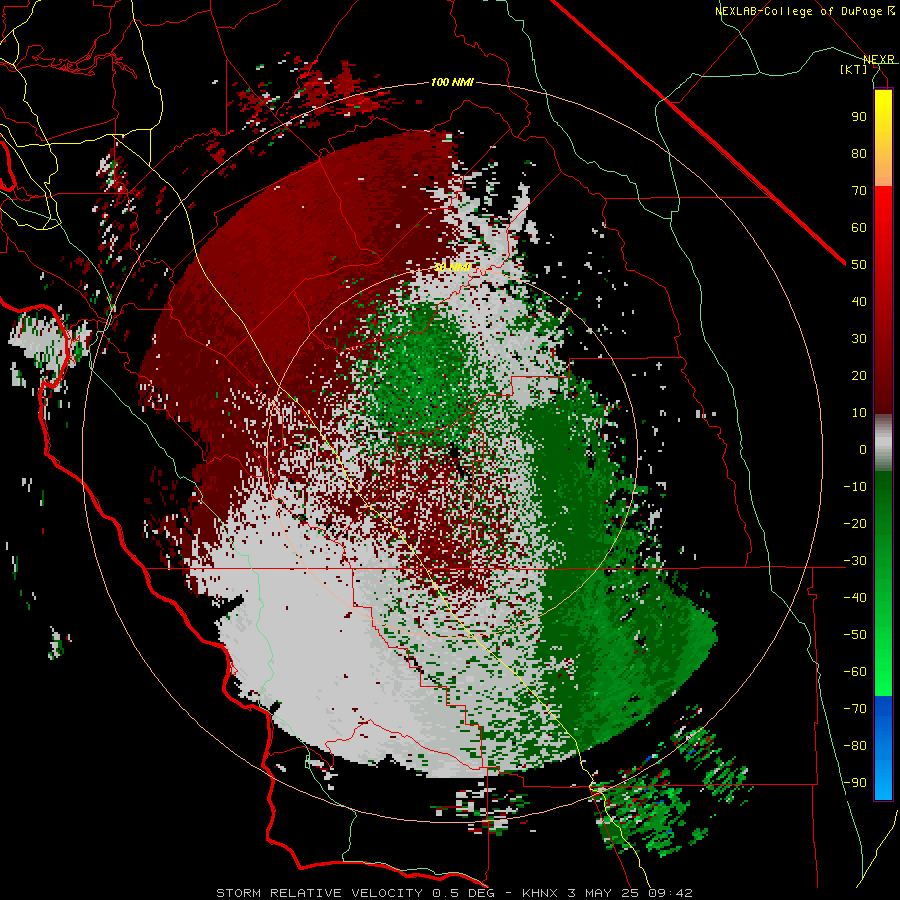The image size is (900, 900).
Task: Click the 0 value on the velocity scale
Action: (x=863, y=450)
